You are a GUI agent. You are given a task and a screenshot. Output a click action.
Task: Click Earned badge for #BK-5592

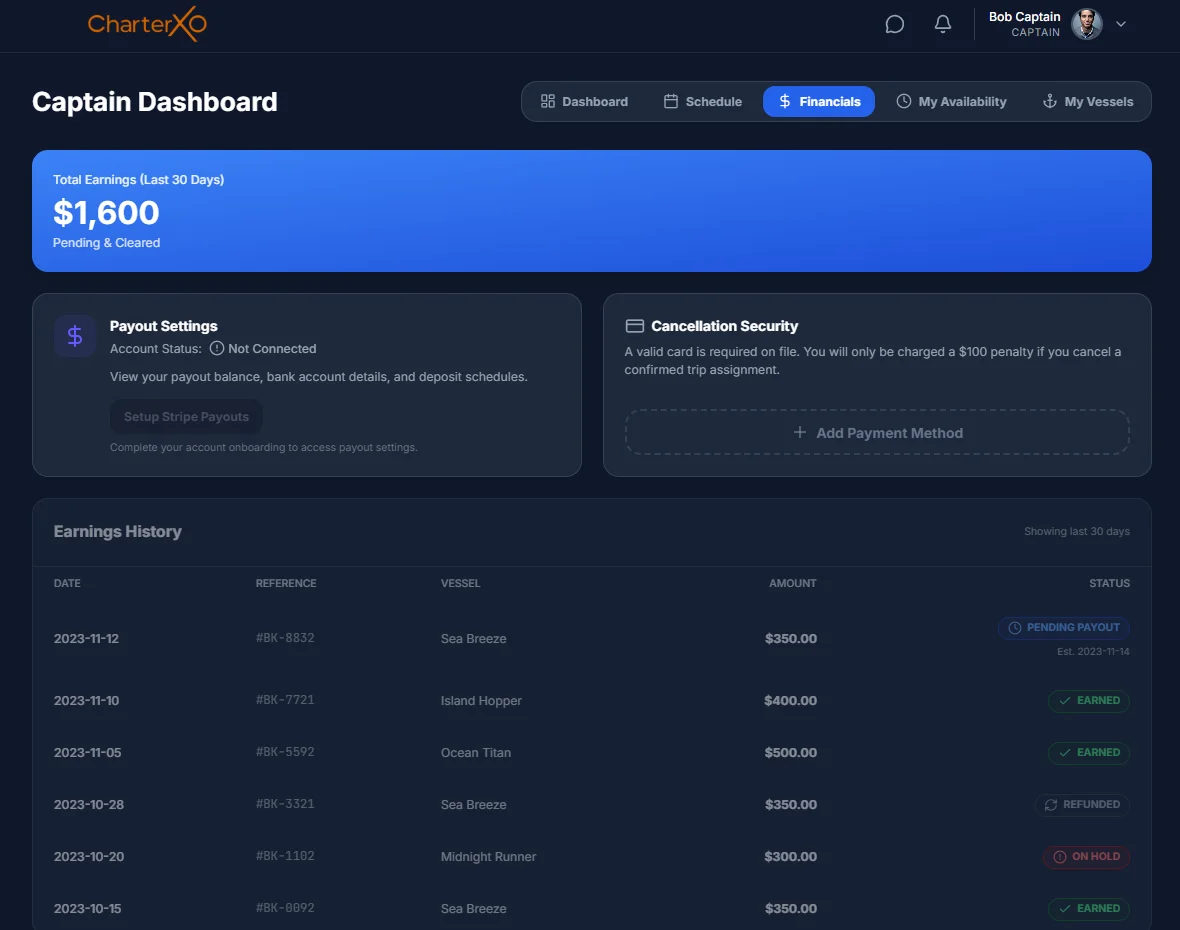[1088, 752]
